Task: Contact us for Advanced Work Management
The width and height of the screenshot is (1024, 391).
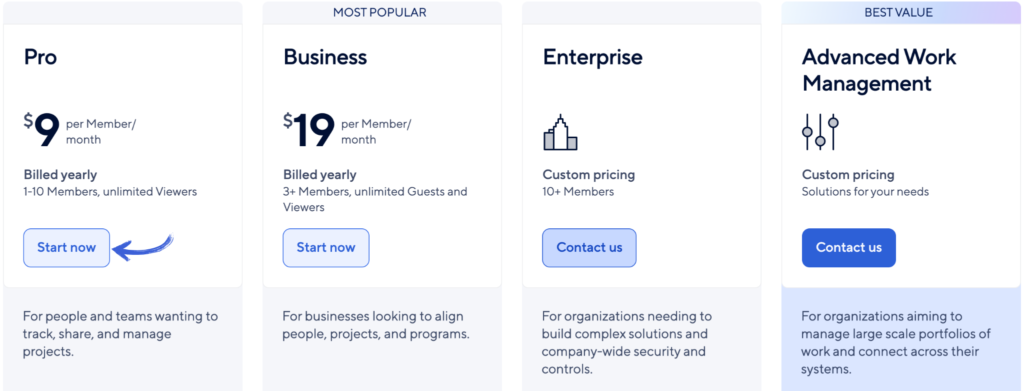Action: tap(849, 247)
